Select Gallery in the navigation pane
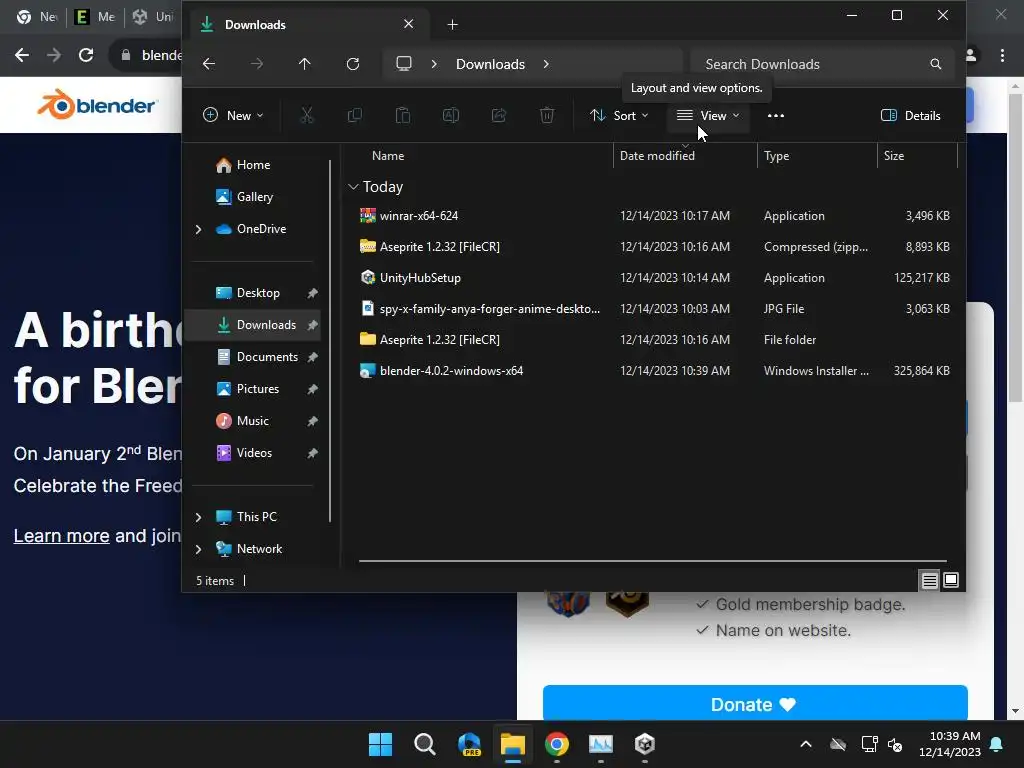Viewport: 1024px width, 768px height. click(x=253, y=197)
